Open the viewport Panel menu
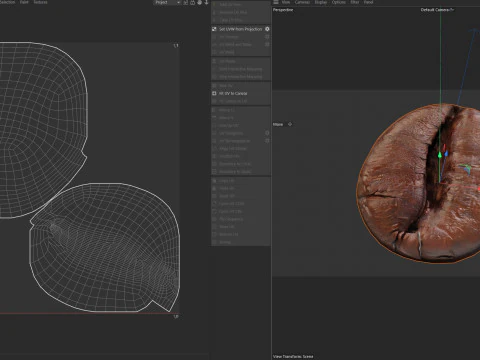480x360 pixels. click(368, 2)
